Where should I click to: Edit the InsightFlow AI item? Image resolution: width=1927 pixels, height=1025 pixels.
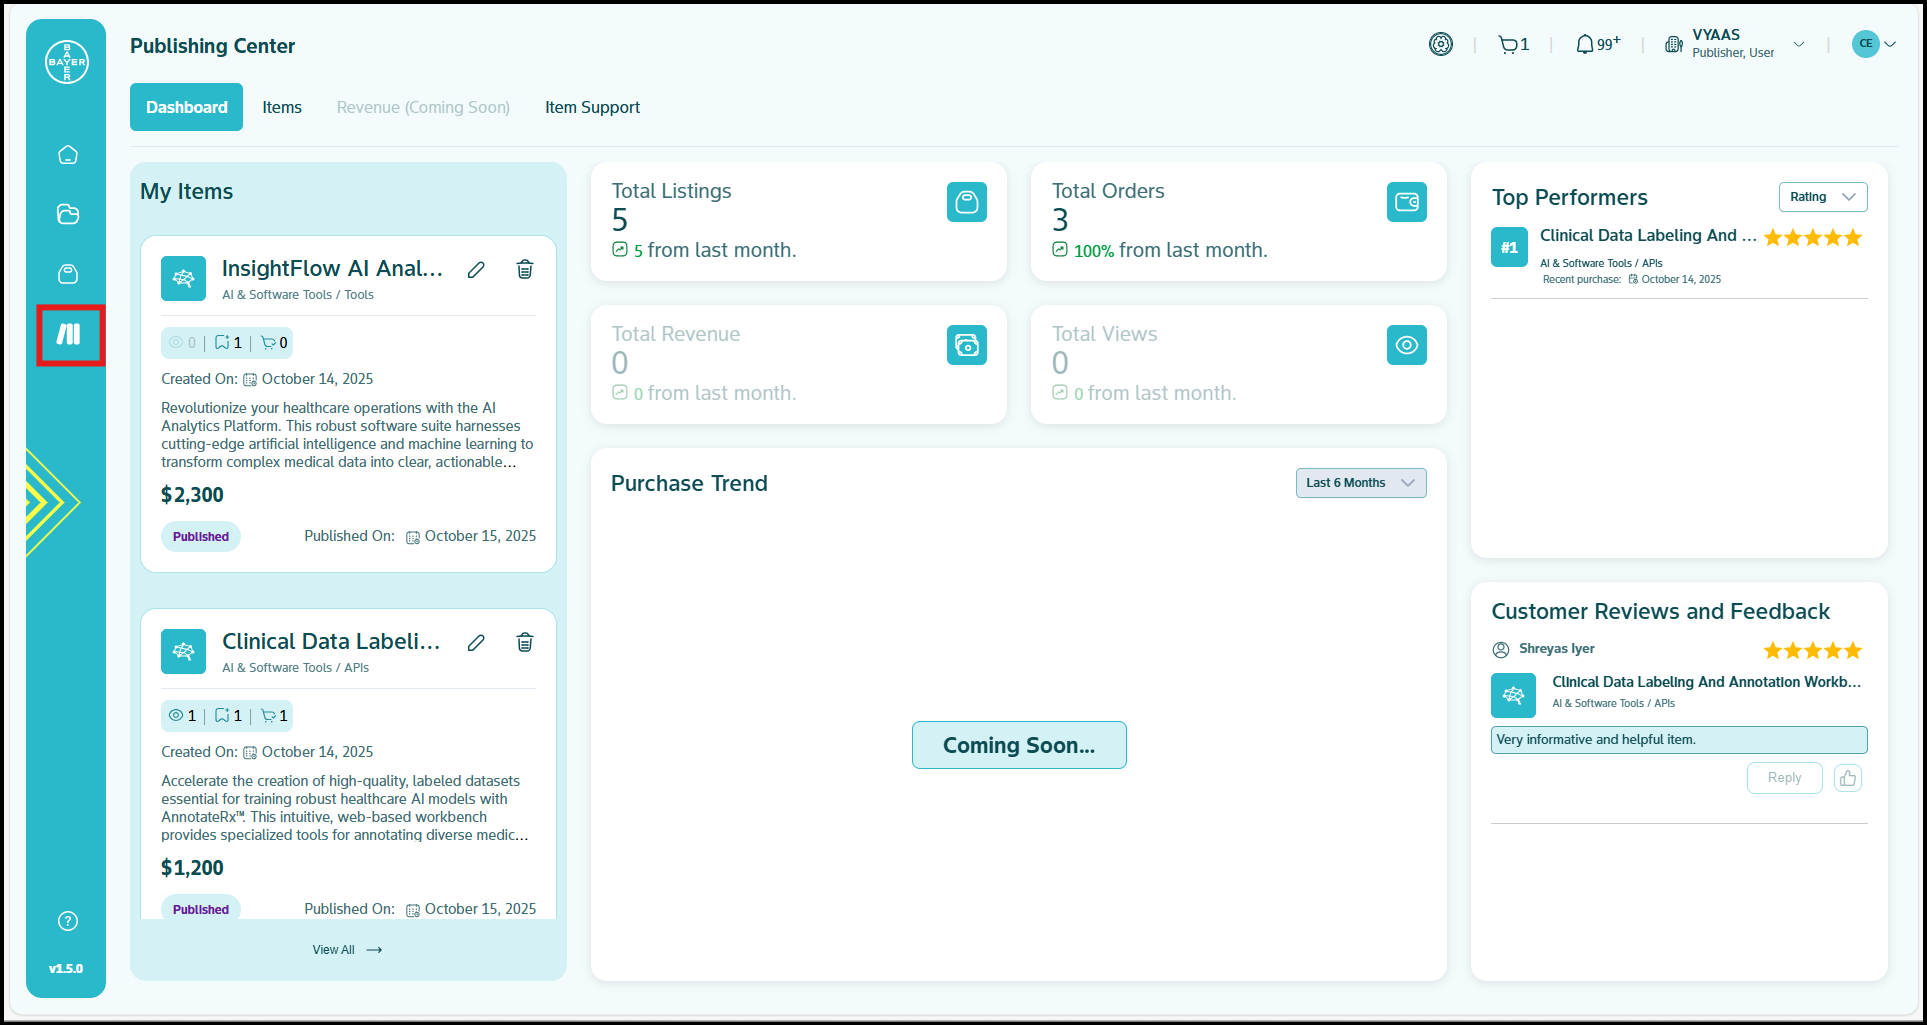[476, 270]
